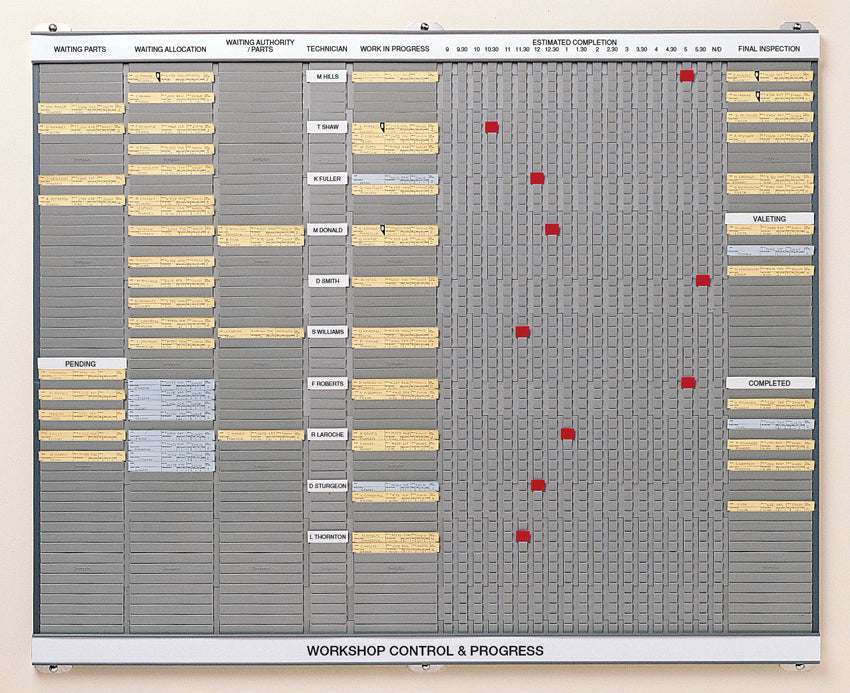Click the VALETING section label
The width and height of the screenshot is (850, 693).
tap(768, 218)
